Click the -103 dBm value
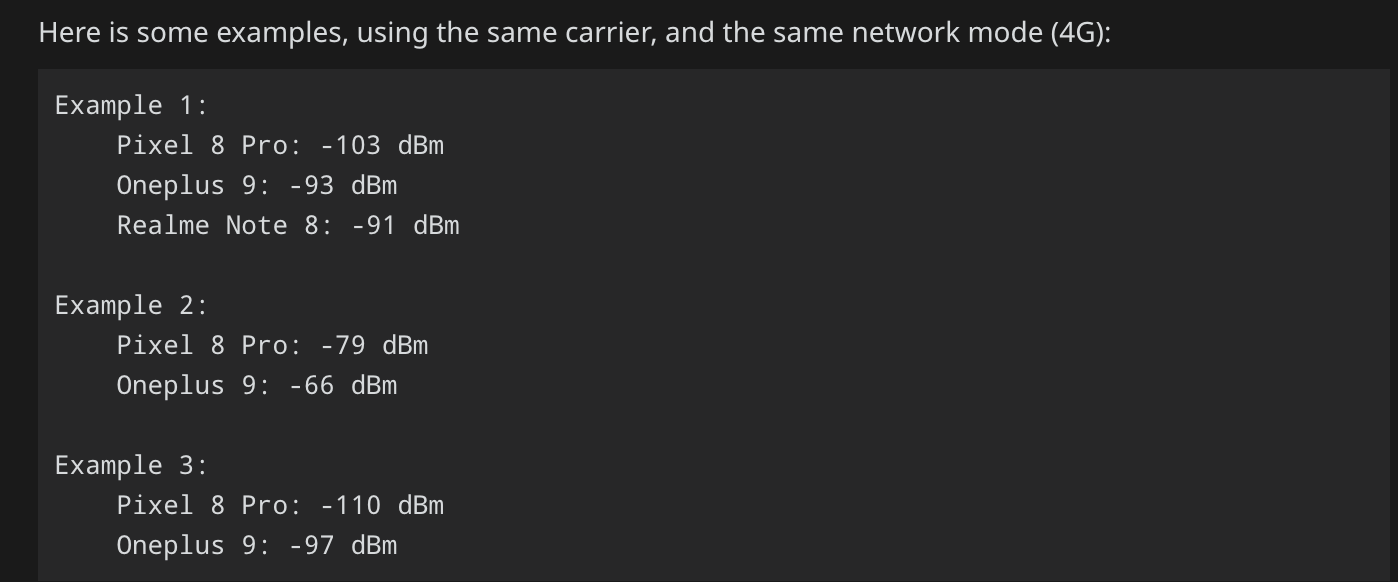 382,145
